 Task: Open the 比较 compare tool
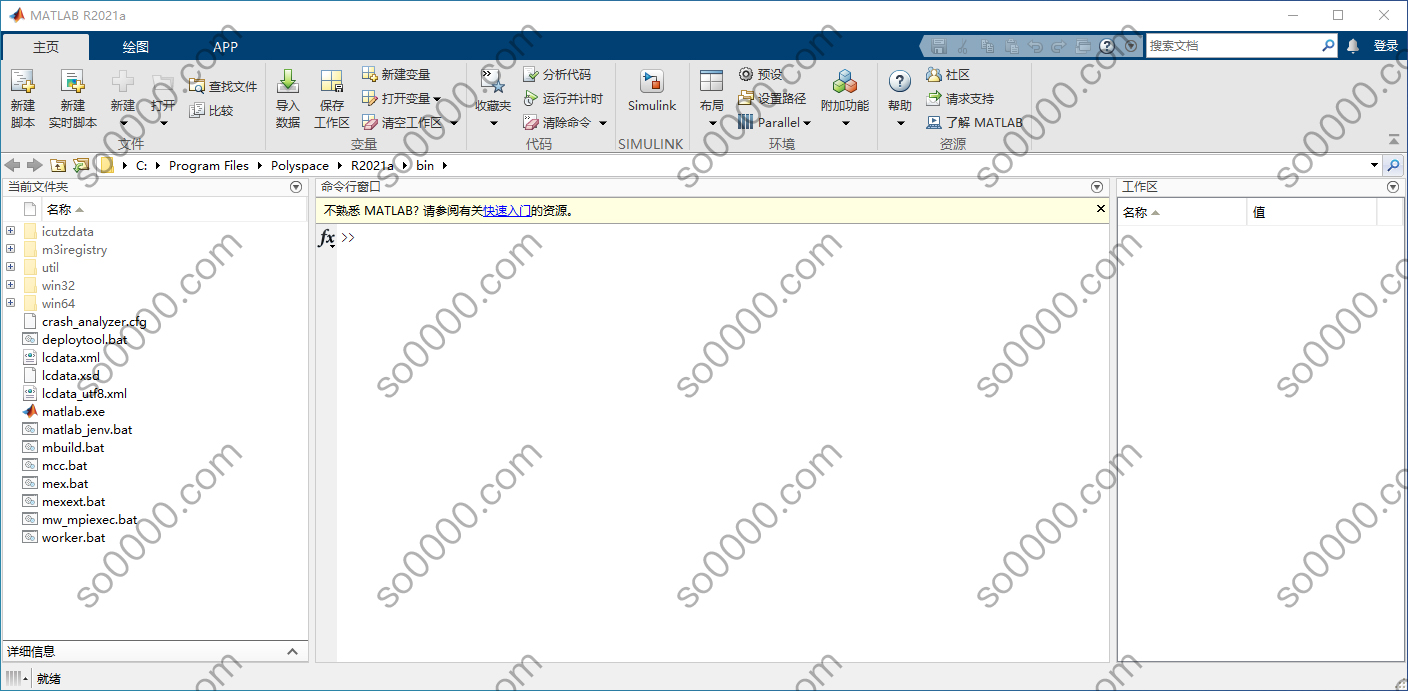pyautogui.click(x=211, y=111)
